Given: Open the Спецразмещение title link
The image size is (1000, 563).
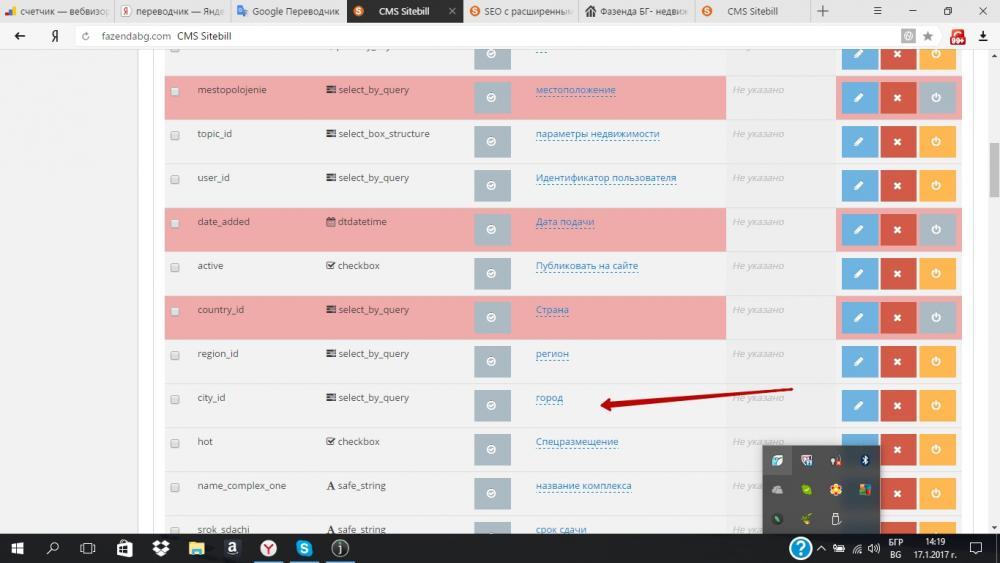Looking at the screenshot, I should point(577,442).
